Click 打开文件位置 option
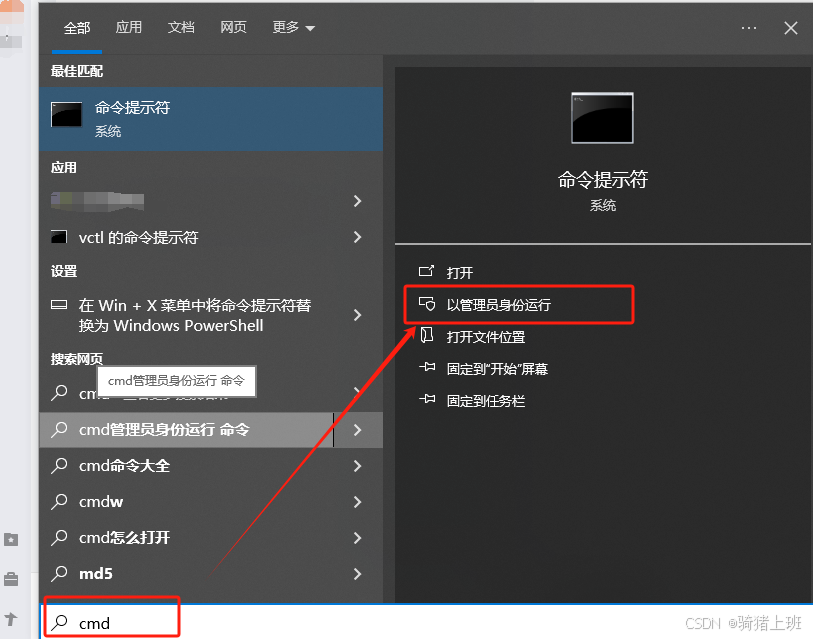 486,337
